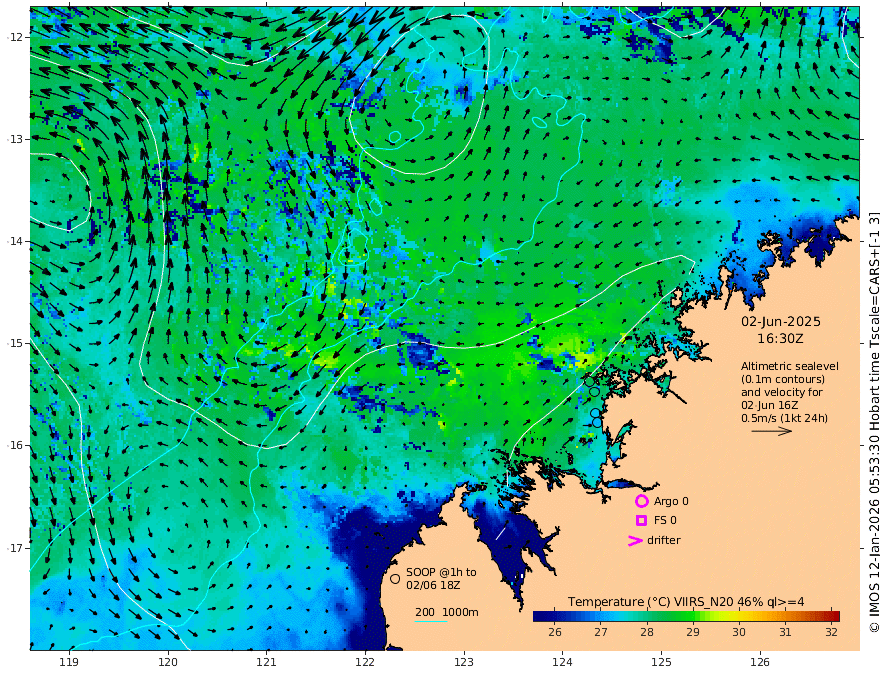
Task: Click the colorbar tick label 29
Action: point(693,632)
